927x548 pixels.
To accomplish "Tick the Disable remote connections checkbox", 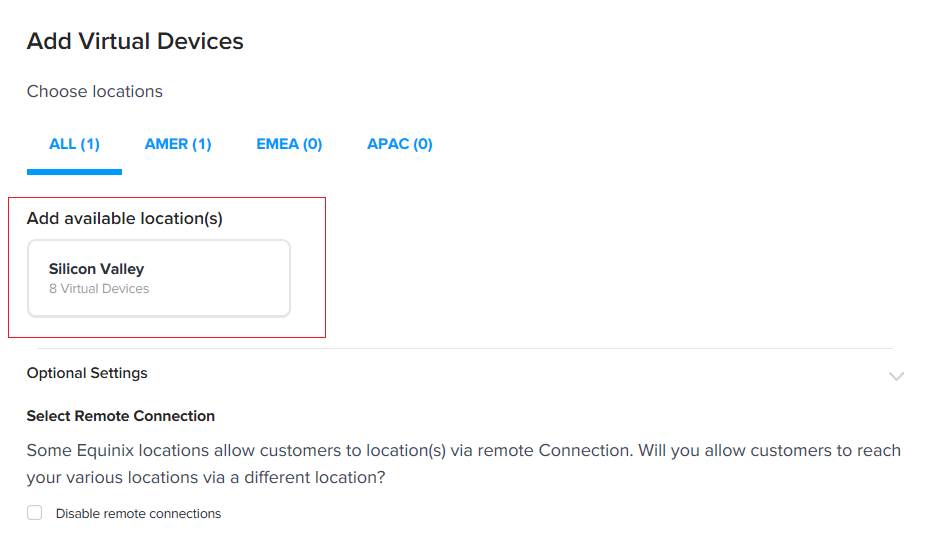I will coord(34,513).
